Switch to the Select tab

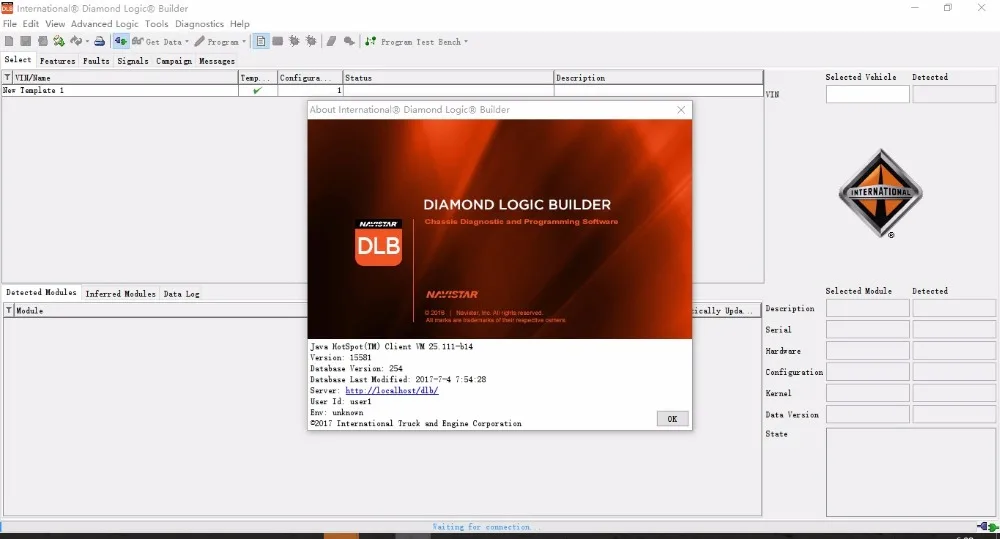click(18, 59)
